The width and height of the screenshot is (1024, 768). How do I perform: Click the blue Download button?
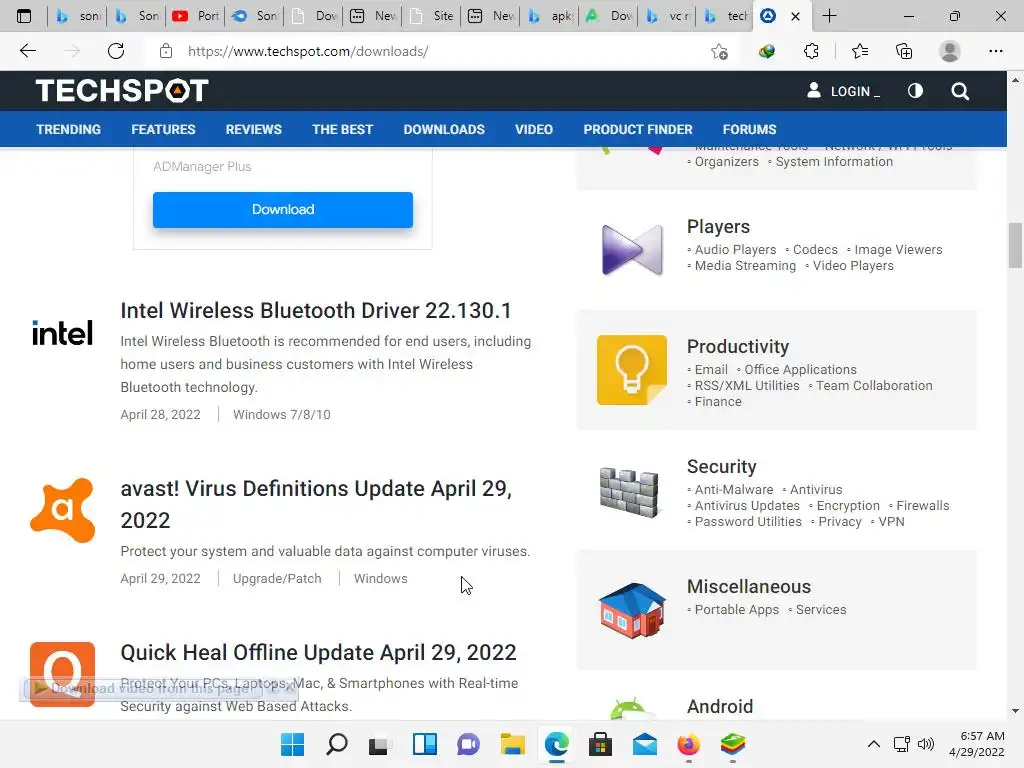click(283, 210)
